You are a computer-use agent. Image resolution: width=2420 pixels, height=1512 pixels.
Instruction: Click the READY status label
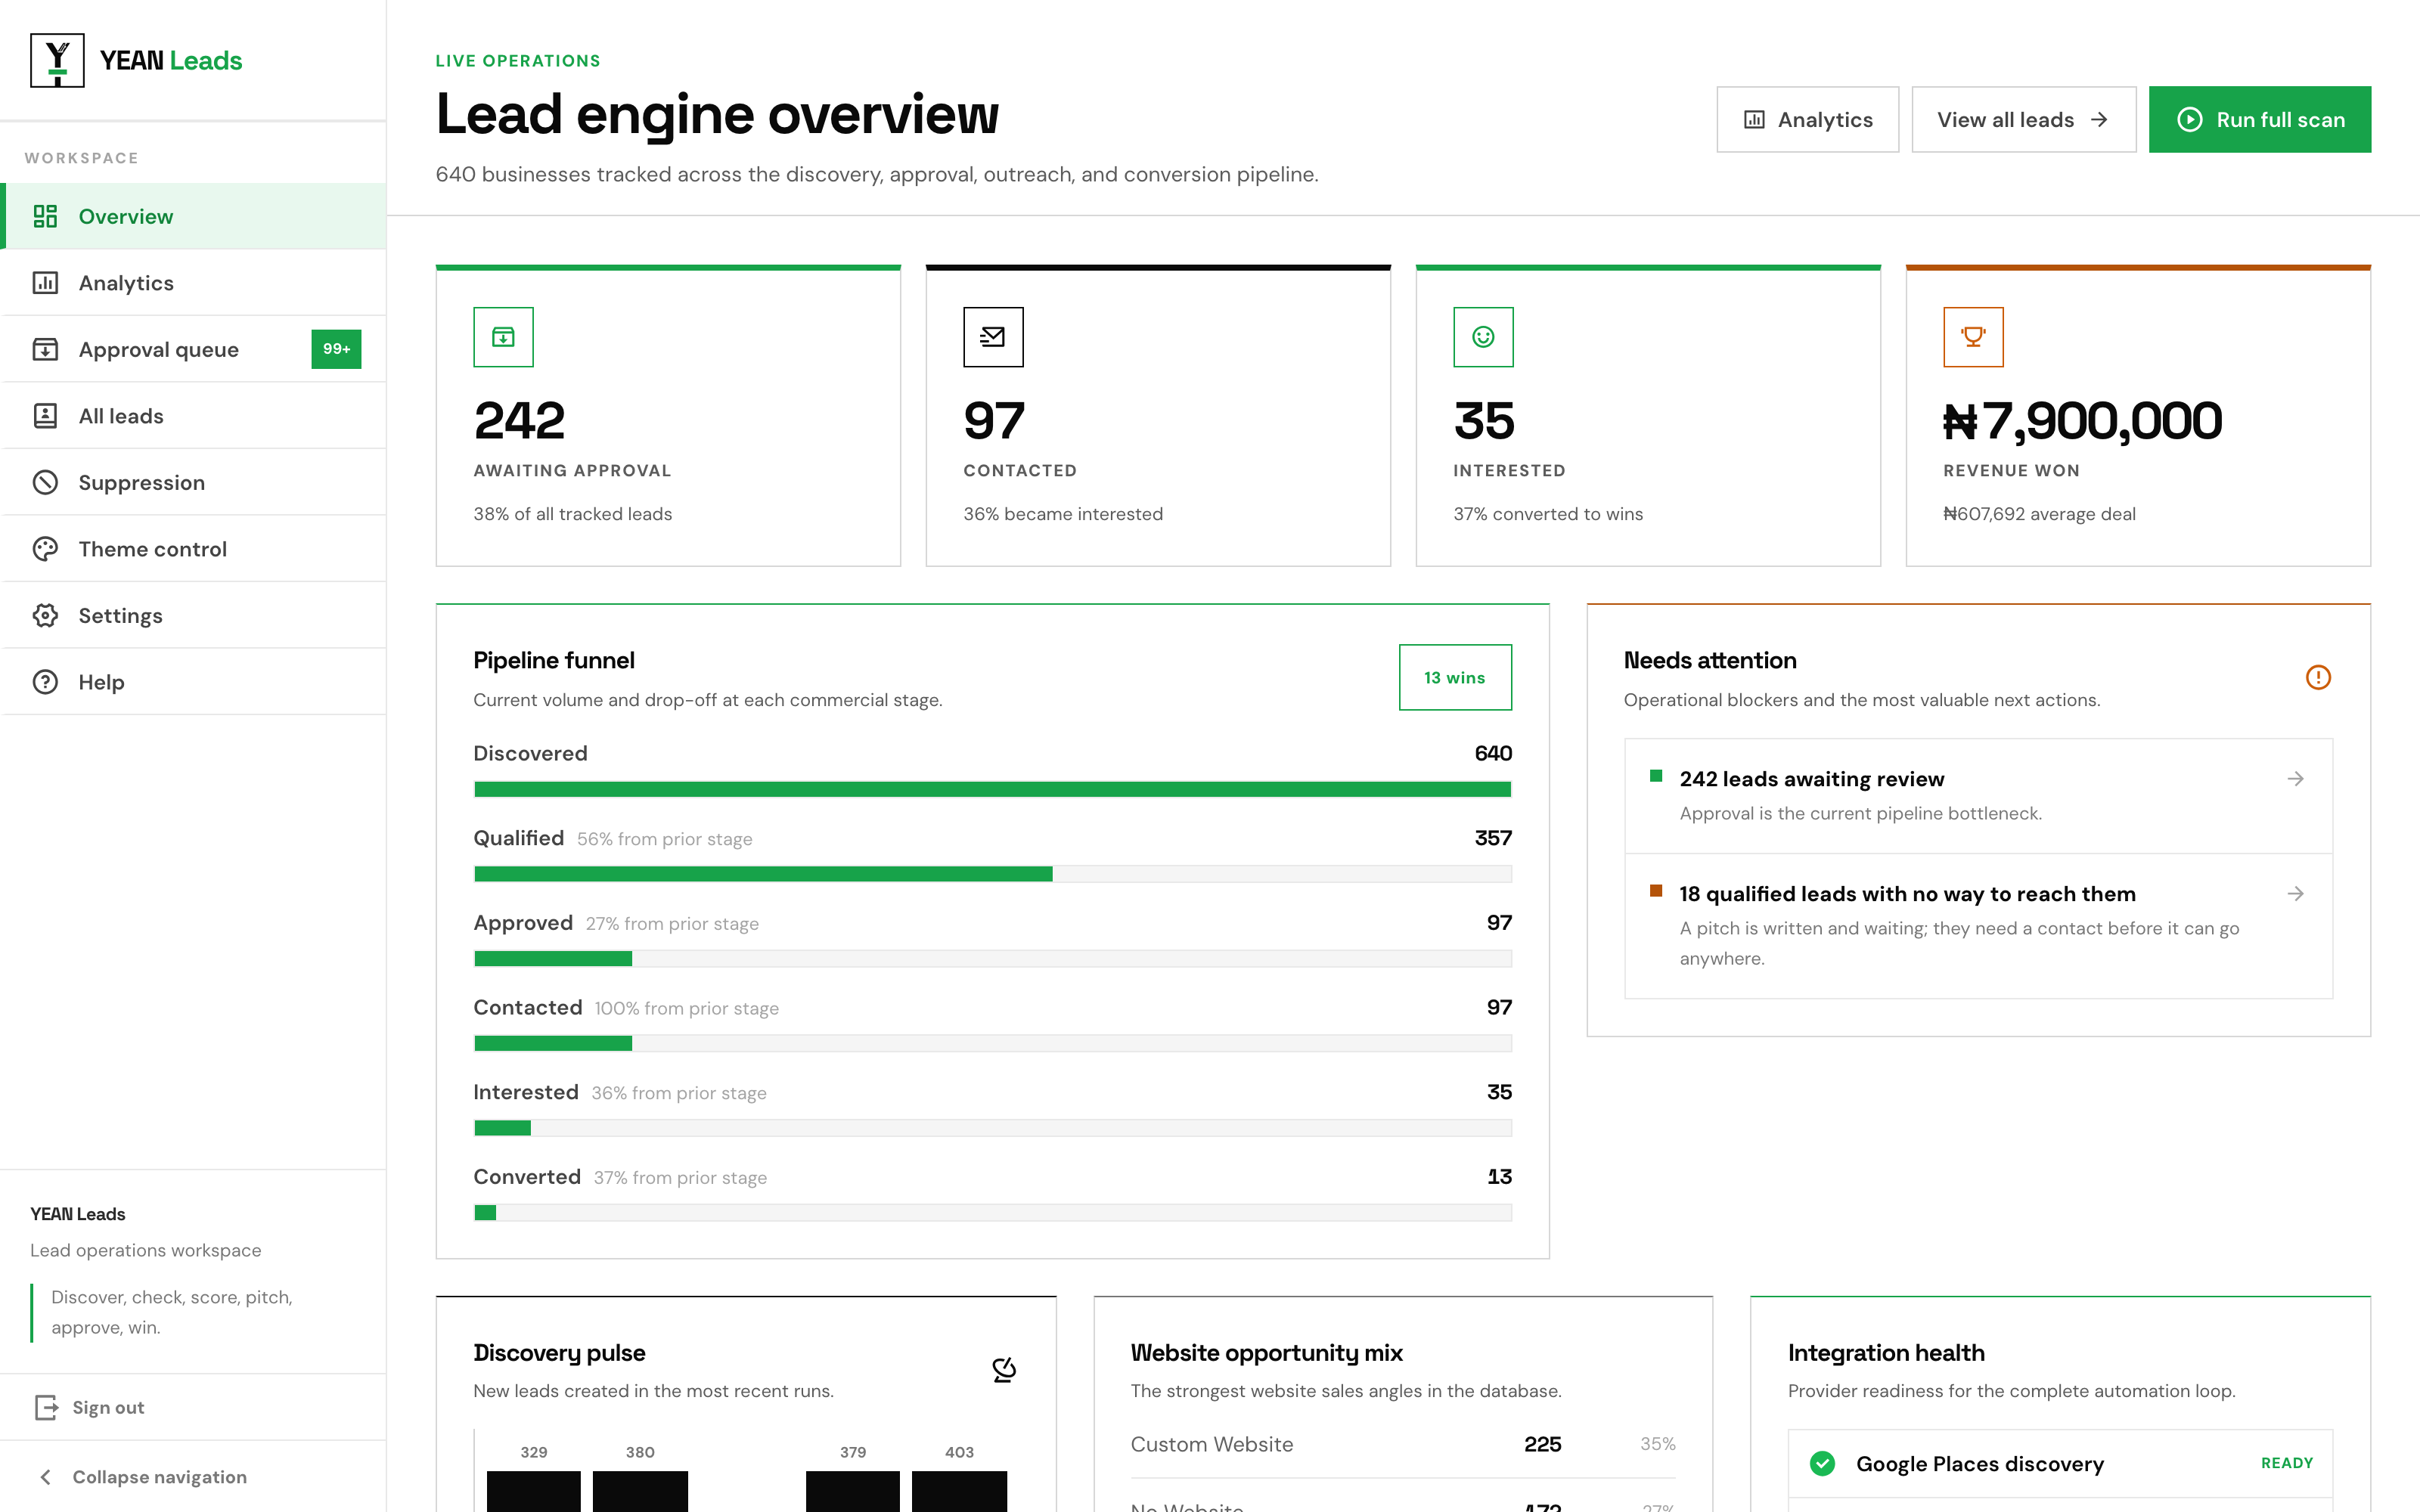coord(2287,1463)
